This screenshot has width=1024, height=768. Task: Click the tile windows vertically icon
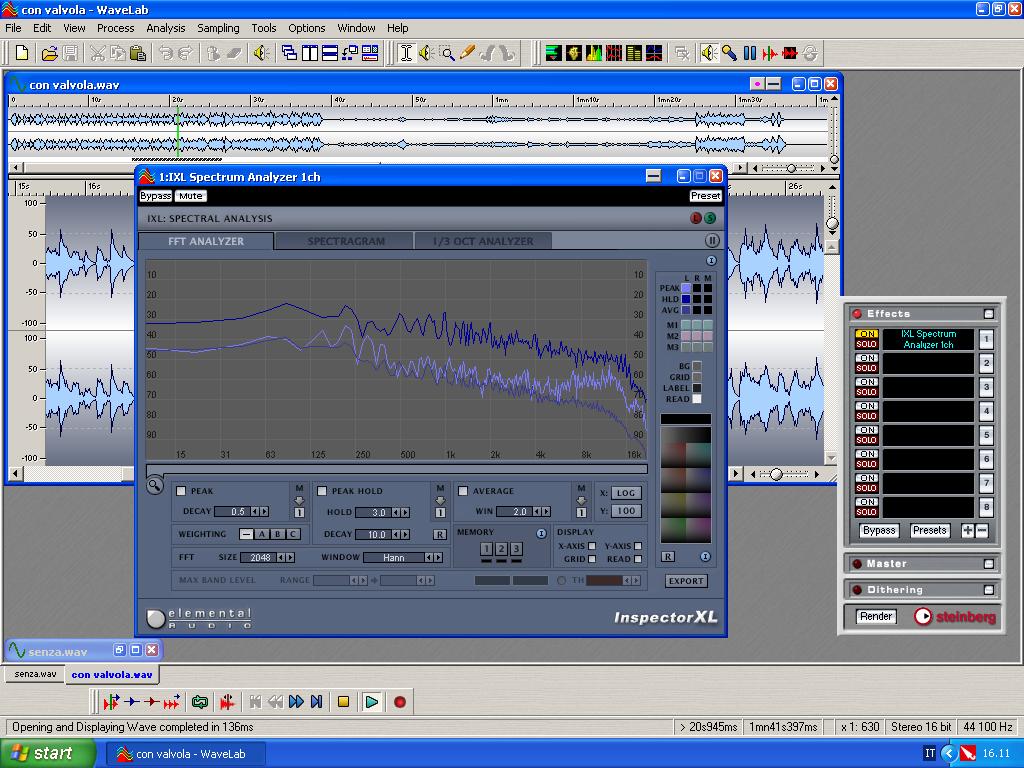(310, 53)
